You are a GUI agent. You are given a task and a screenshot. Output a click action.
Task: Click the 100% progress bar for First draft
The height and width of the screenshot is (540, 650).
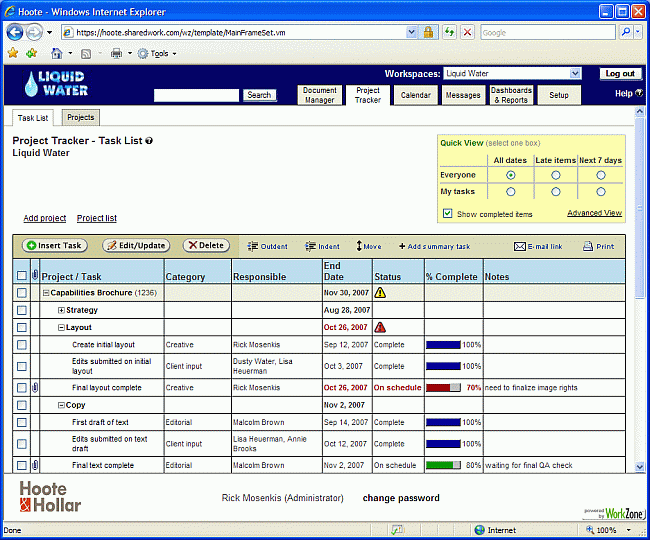pos(443,422)
